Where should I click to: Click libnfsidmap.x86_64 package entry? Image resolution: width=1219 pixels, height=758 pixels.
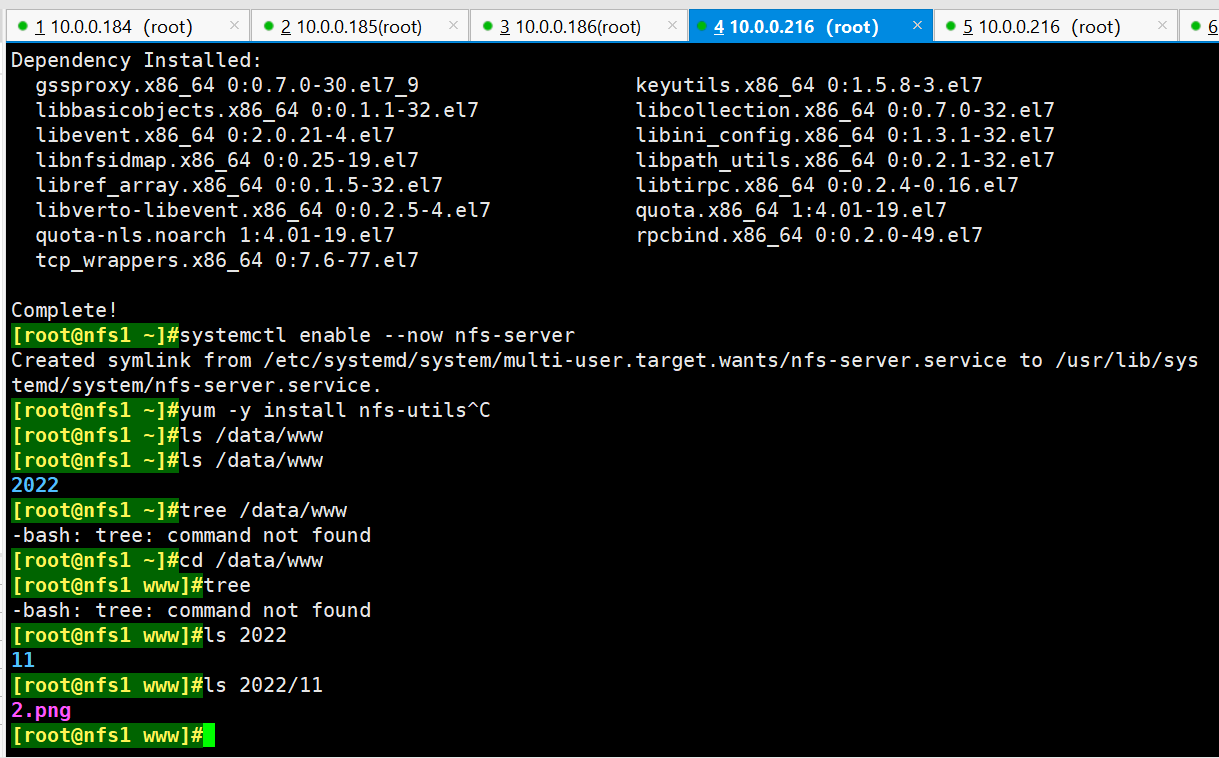[x=227, y=160]
